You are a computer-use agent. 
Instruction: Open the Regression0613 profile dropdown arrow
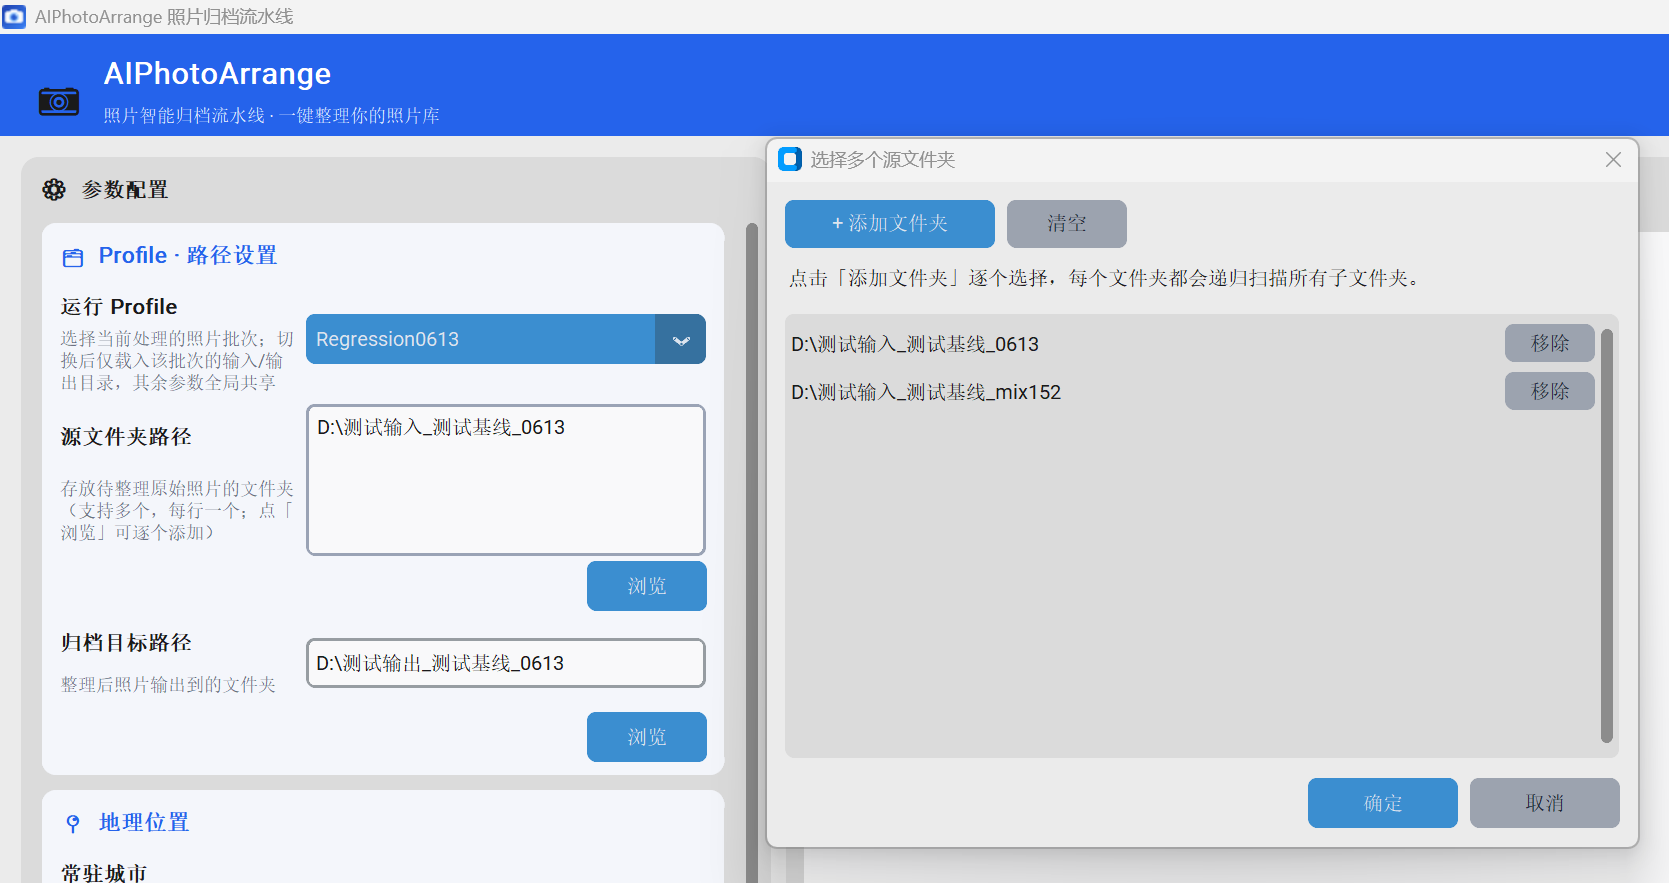(x=681, y=340)
